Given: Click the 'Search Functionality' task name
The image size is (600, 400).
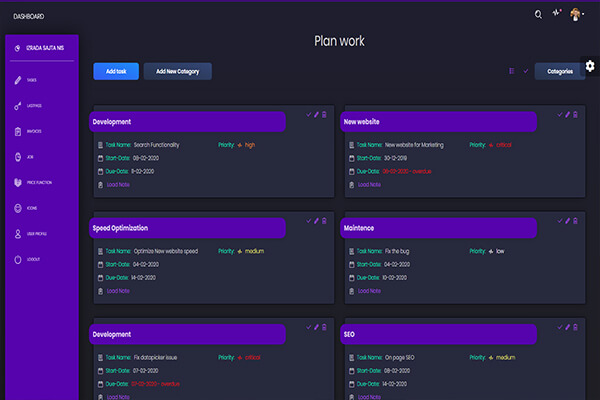Looking at the screenshot, I should tap(157, 145).
